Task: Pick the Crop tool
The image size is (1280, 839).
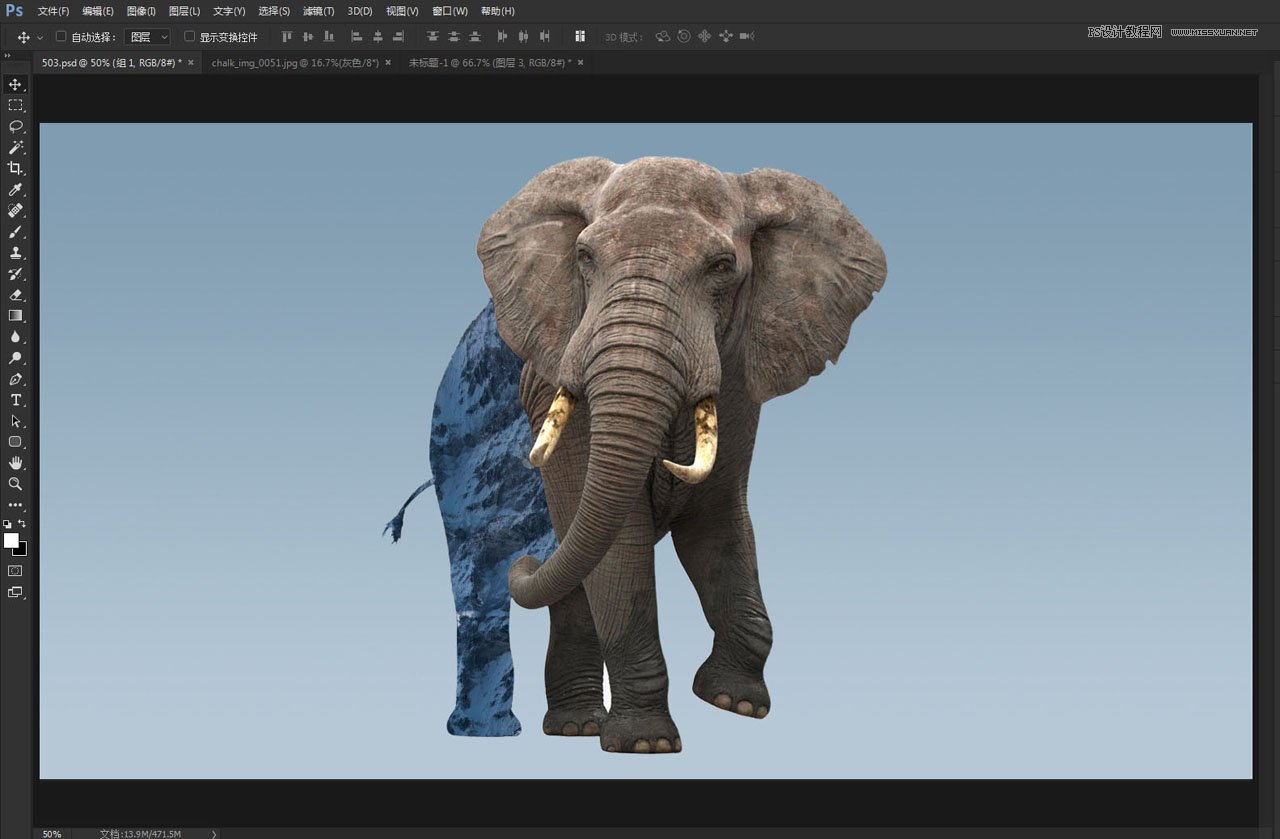Action: 15,168
